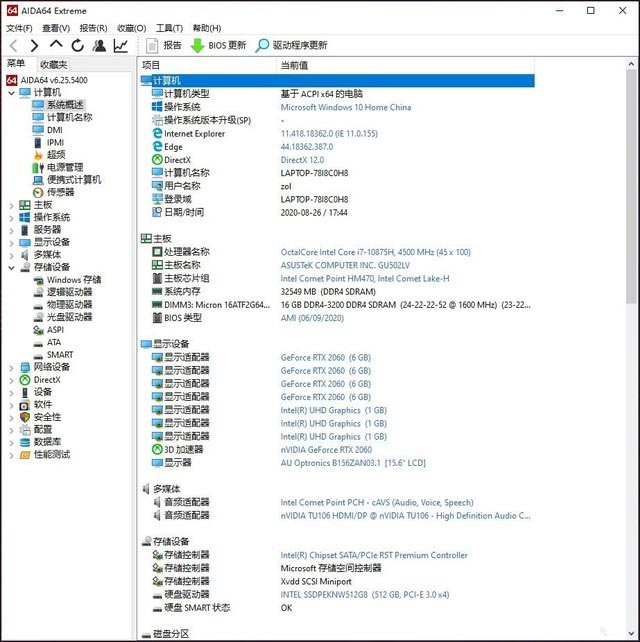Expand the 操作系统 tree node
The image size is (640, 642).
tap(11, 218)
